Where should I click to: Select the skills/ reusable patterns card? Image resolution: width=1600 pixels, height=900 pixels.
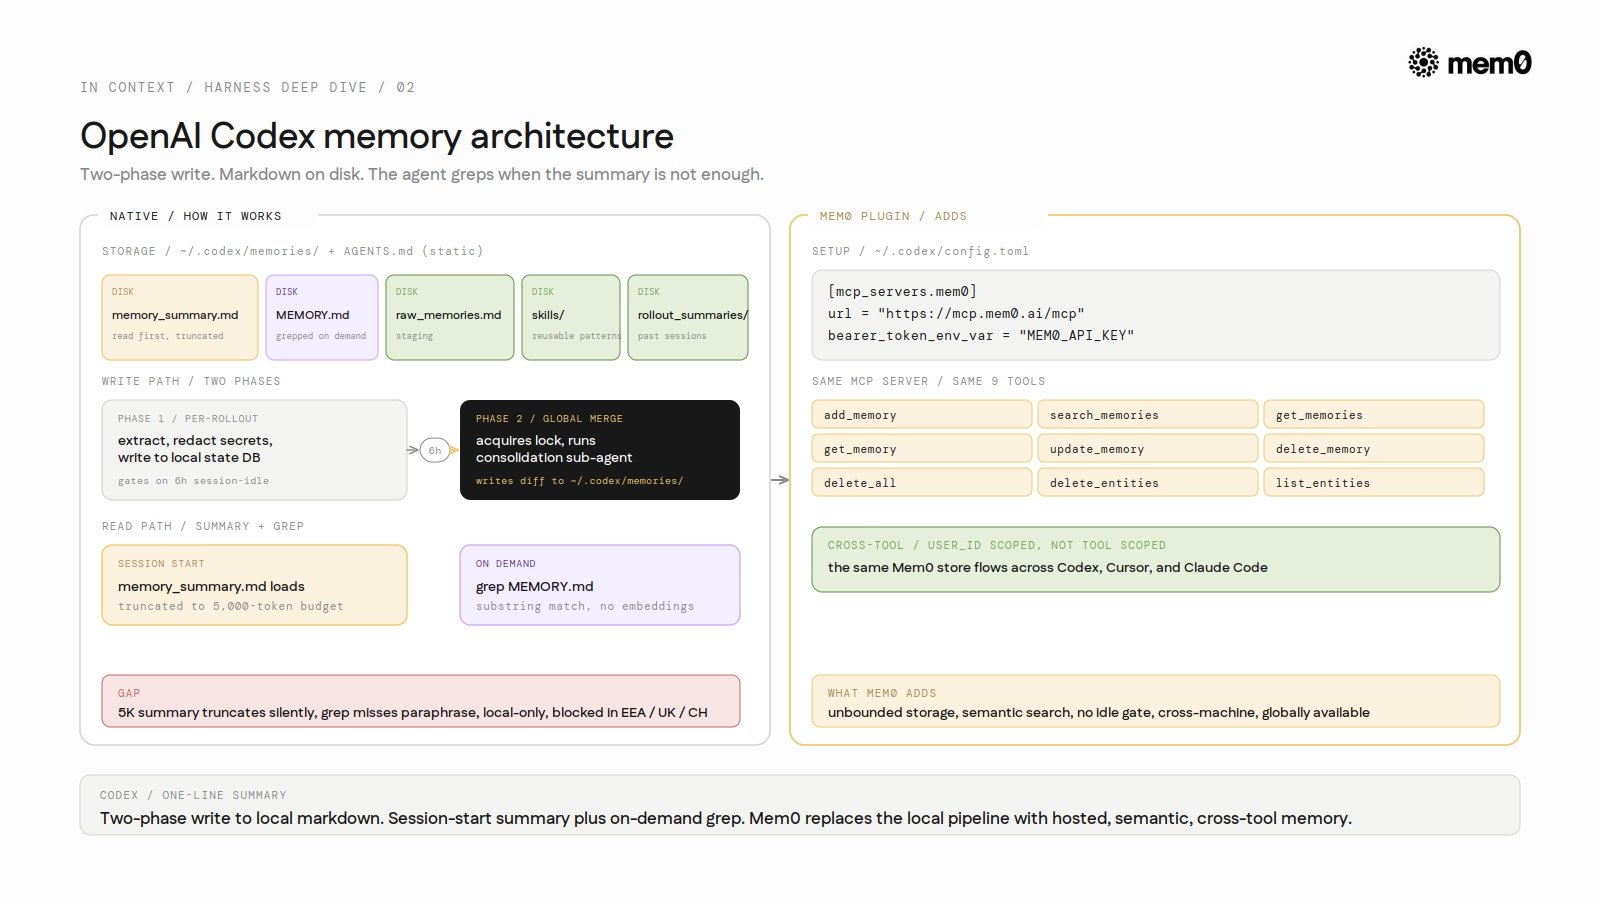[x=571, y=317]
